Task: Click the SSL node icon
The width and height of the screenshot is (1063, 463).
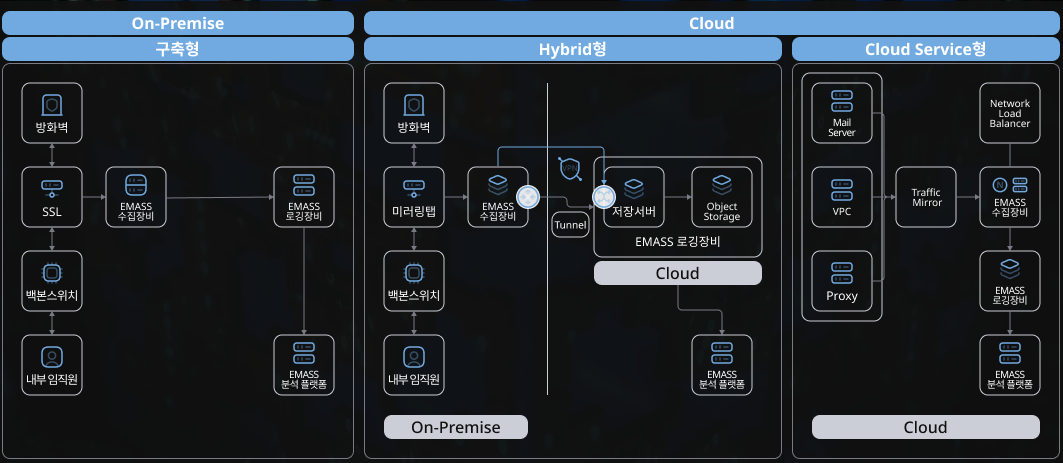Action: pyautogui.click(x=51, y=186)
